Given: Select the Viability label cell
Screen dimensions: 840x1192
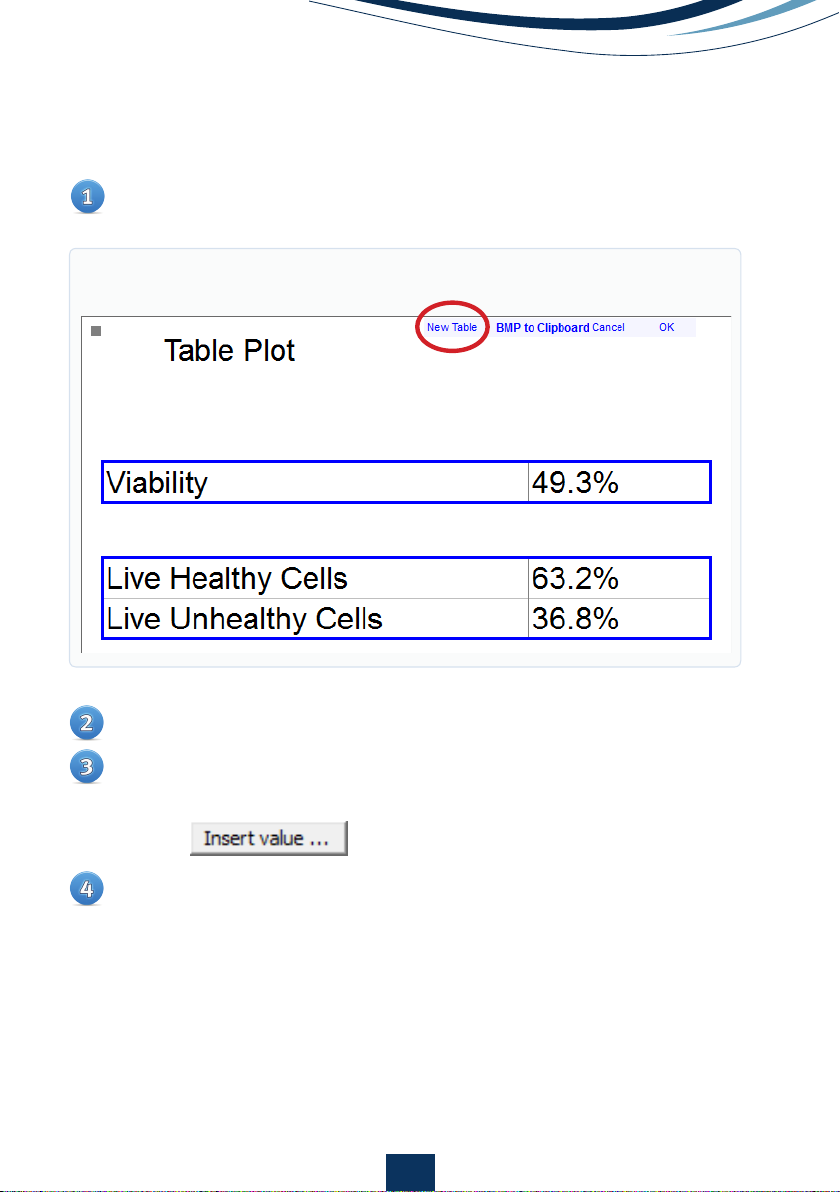Looking at the screenshot, I should (315, 482).
